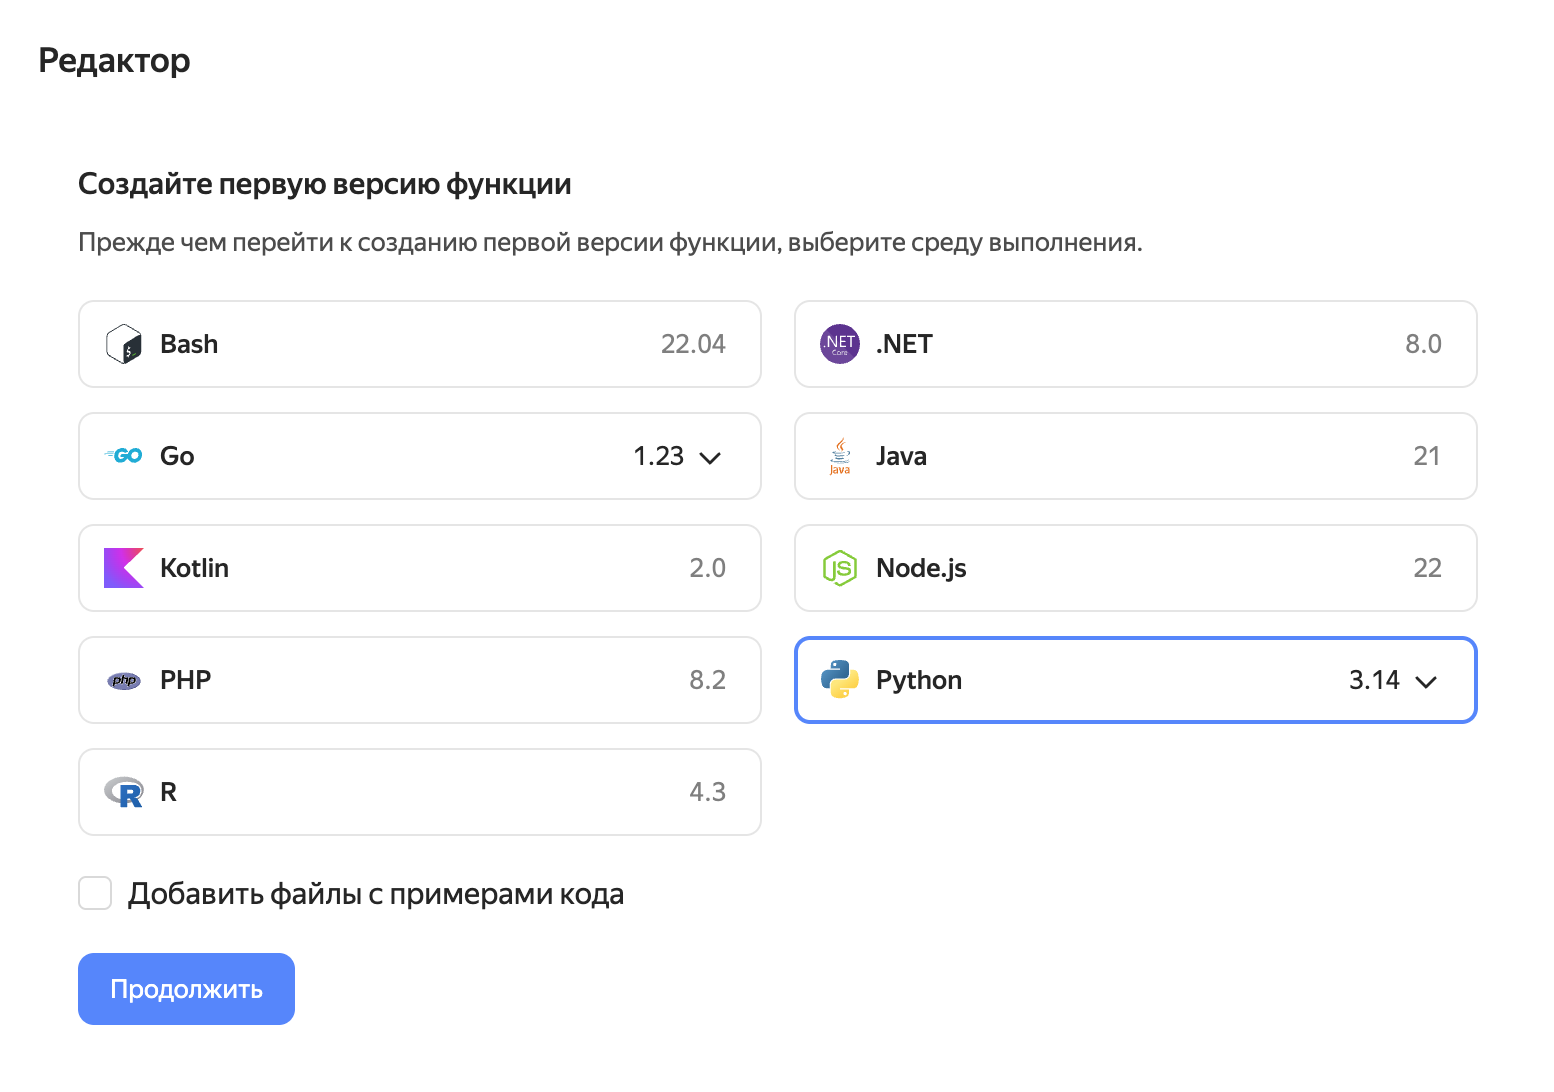Choose the .NET 8.0 environment

(1135, 344)
